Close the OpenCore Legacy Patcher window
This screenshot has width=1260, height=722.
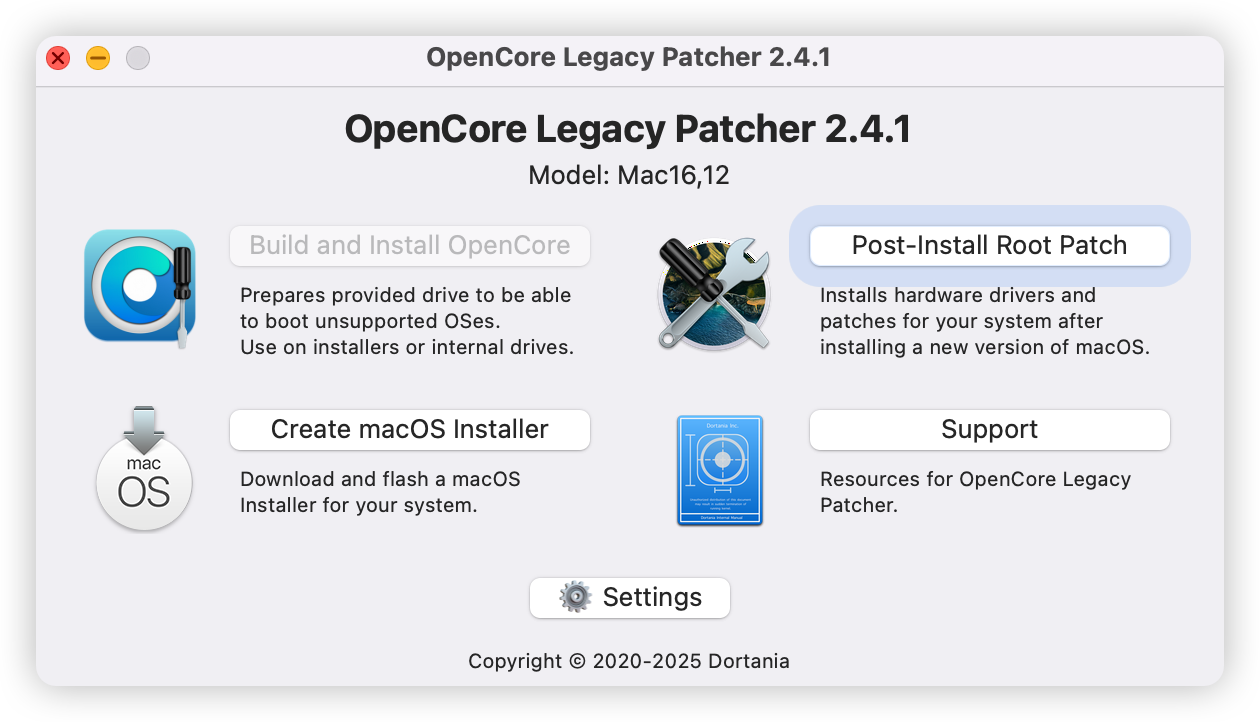pos(59,58)
